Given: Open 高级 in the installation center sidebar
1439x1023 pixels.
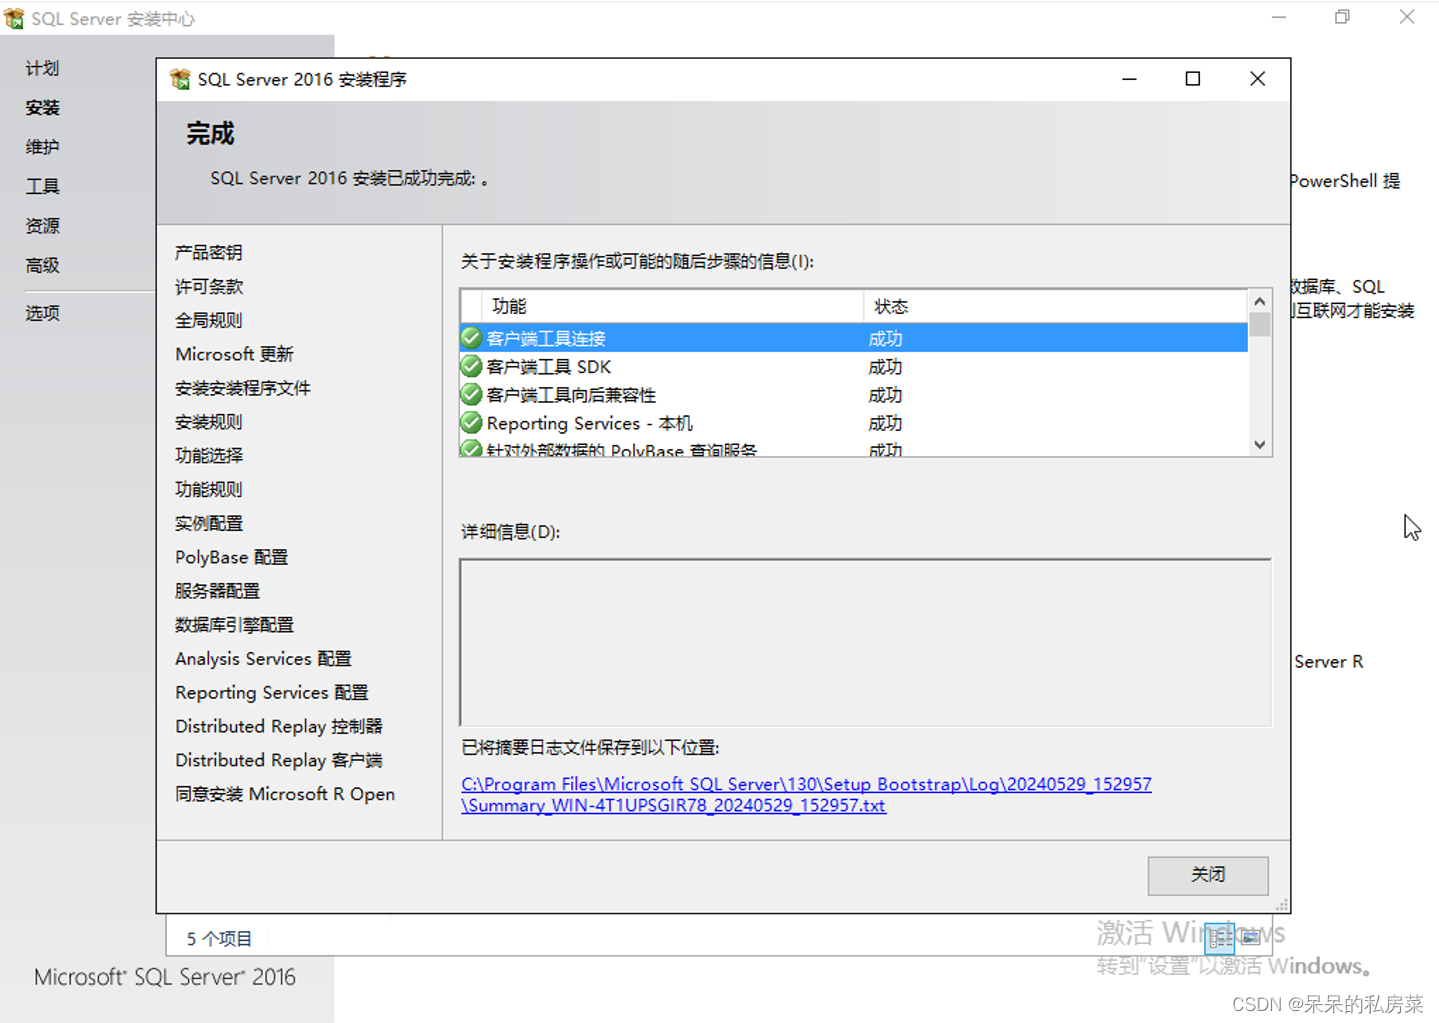Looking at the screenshot, I should [42, 265].
